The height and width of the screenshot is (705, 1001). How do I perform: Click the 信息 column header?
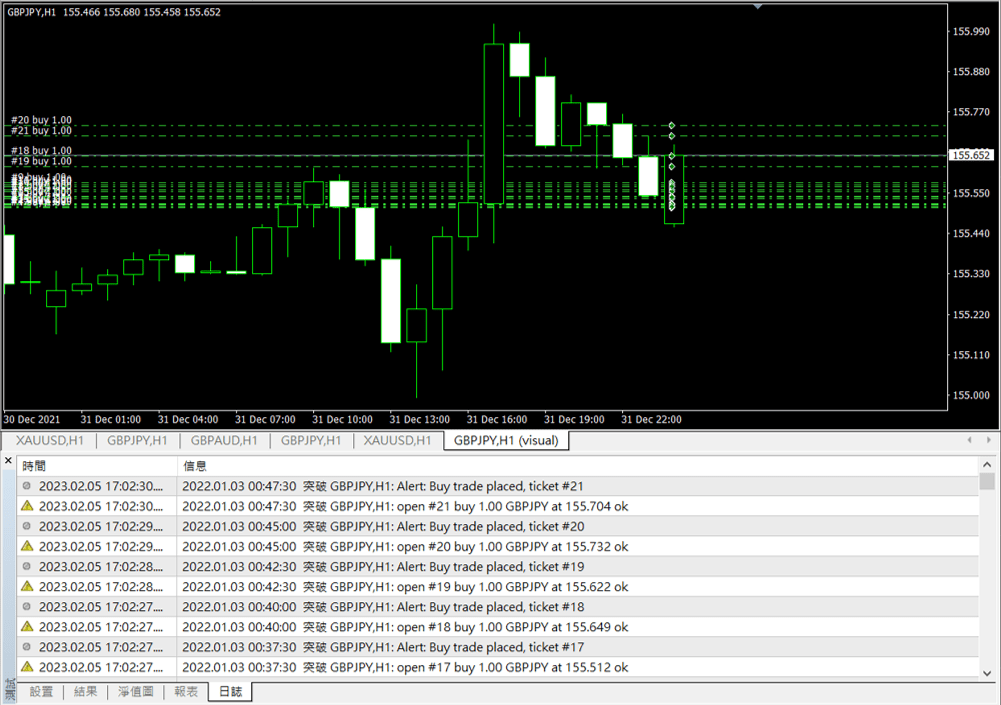195,466
